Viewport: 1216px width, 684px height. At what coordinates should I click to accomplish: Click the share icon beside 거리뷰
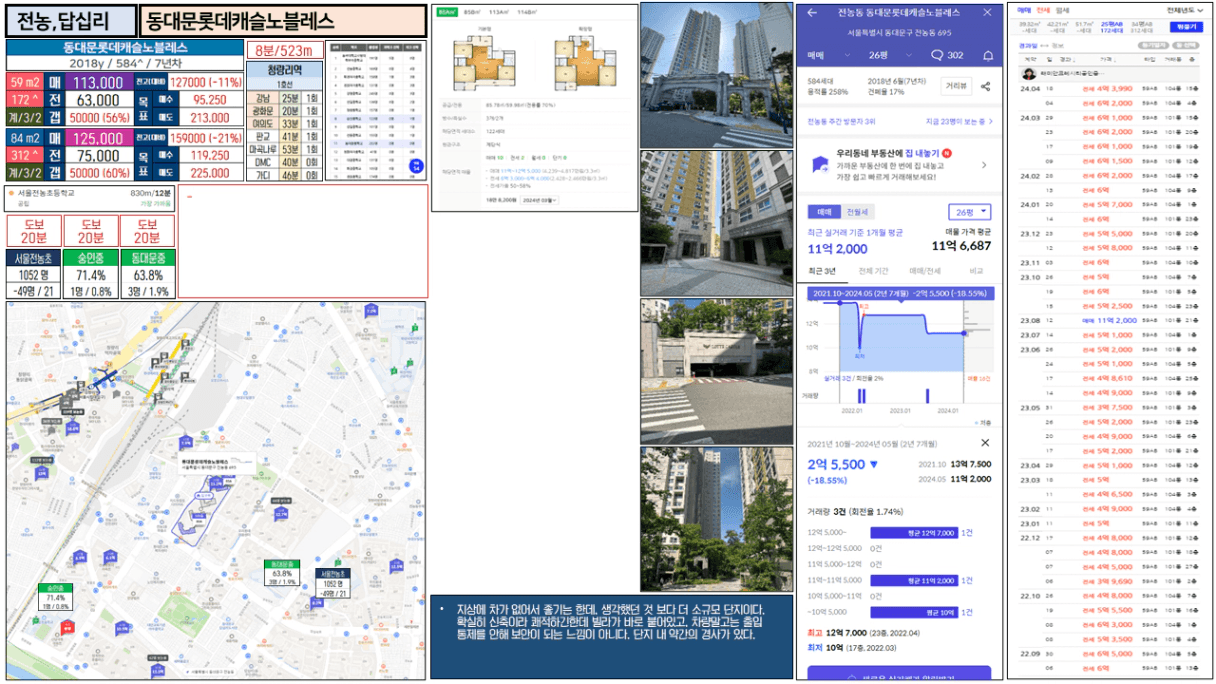985,87
